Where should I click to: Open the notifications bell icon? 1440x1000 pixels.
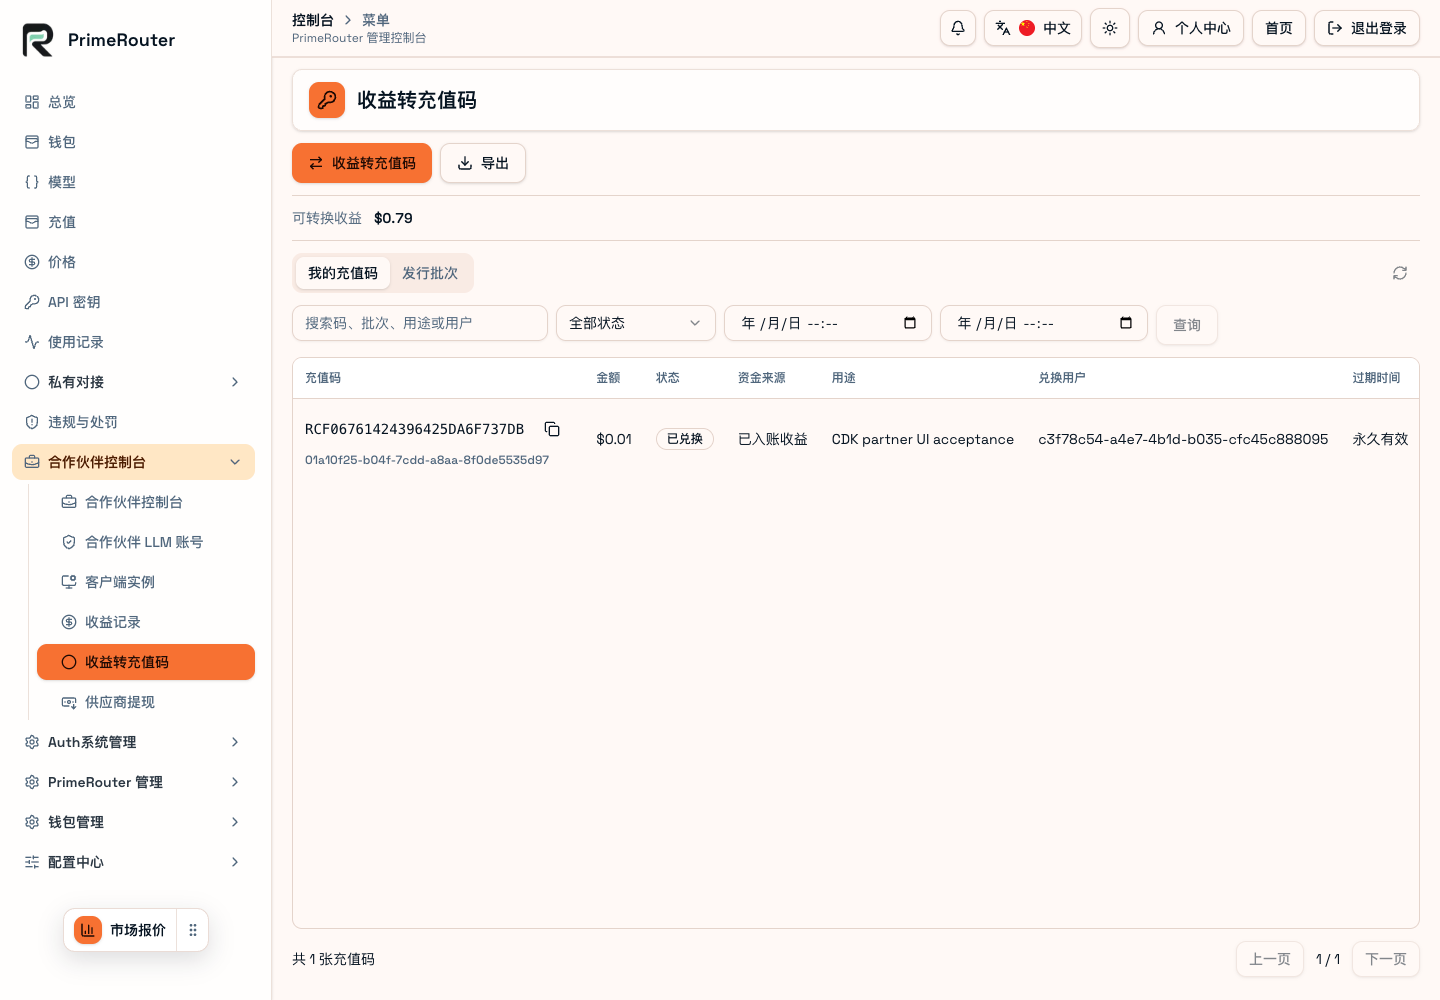pyautogui.click(x=958, y=28)
